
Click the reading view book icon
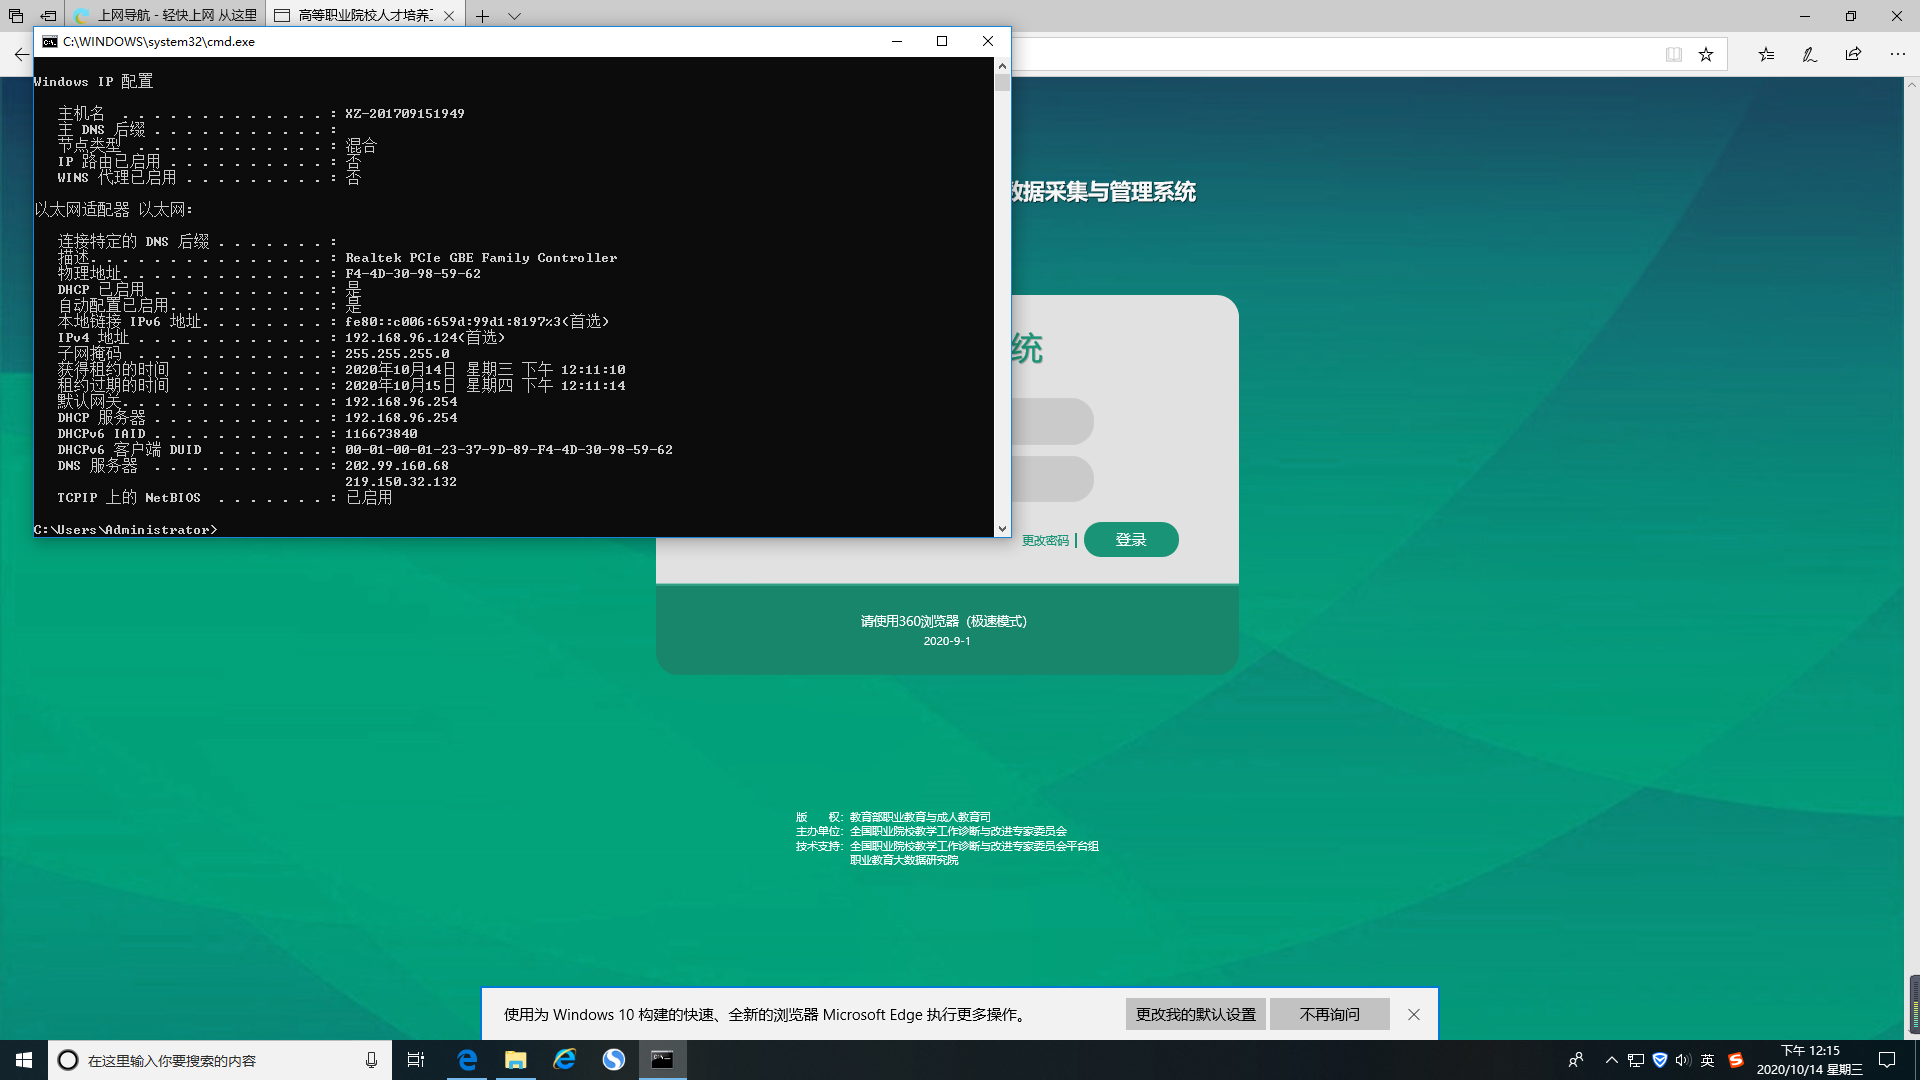click(1673, 55)
